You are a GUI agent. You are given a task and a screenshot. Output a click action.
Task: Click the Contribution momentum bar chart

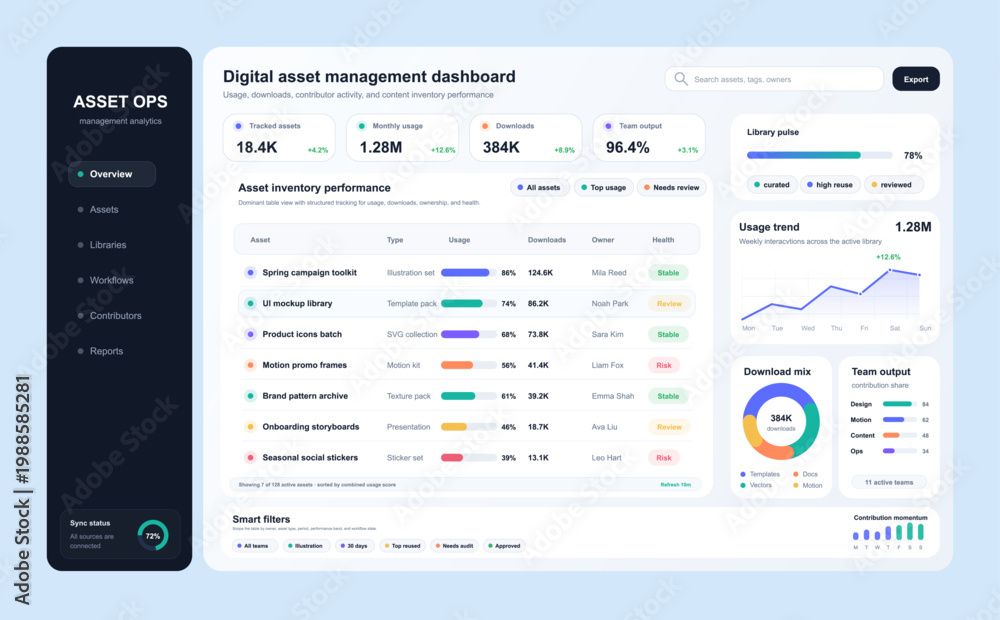coord(888,532)
